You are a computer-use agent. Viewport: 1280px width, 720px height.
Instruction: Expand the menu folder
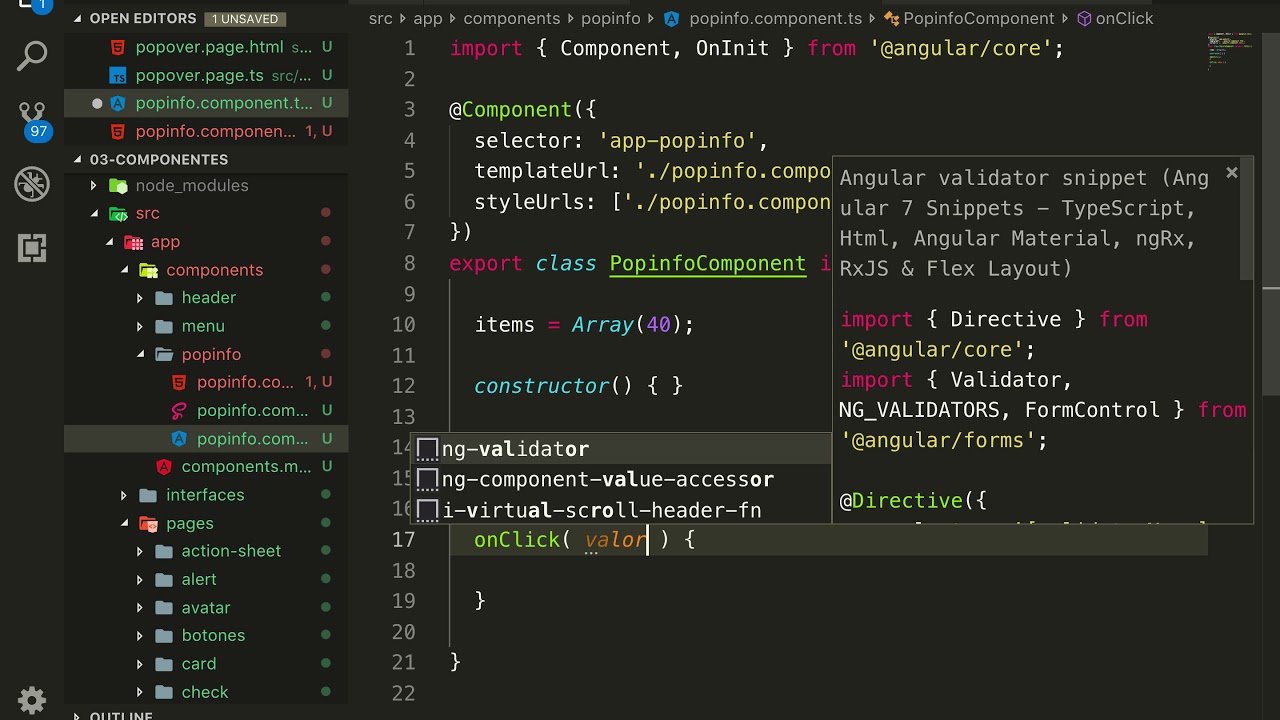(140, 326)
